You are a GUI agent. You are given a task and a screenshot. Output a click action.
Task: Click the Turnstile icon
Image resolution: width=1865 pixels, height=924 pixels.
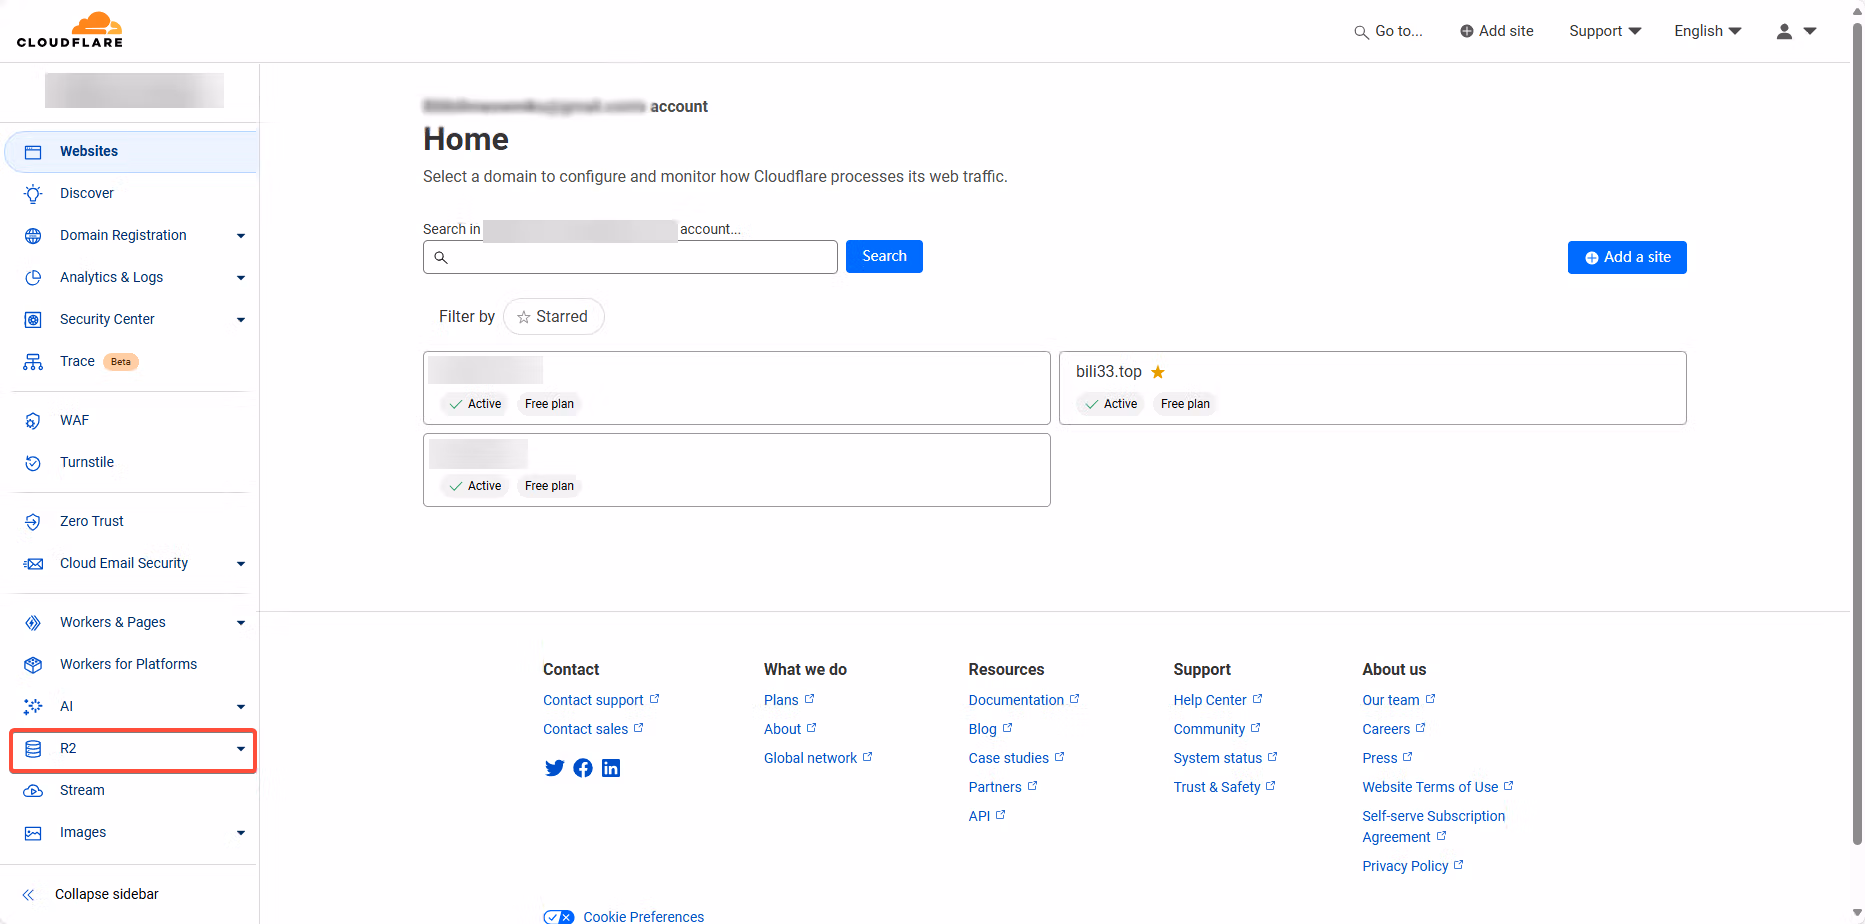click(x=33, y=463)
